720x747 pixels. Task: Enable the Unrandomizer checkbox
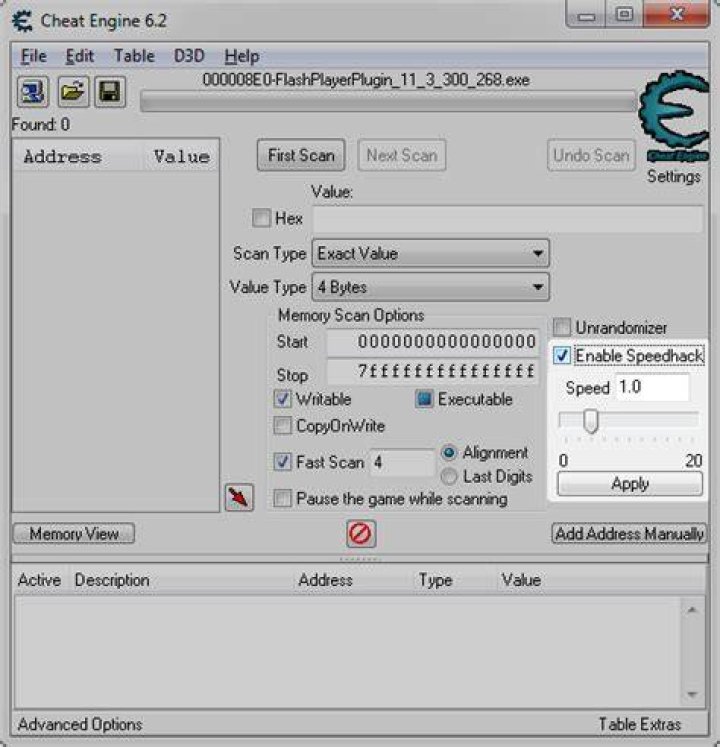[x=562, y=328]
